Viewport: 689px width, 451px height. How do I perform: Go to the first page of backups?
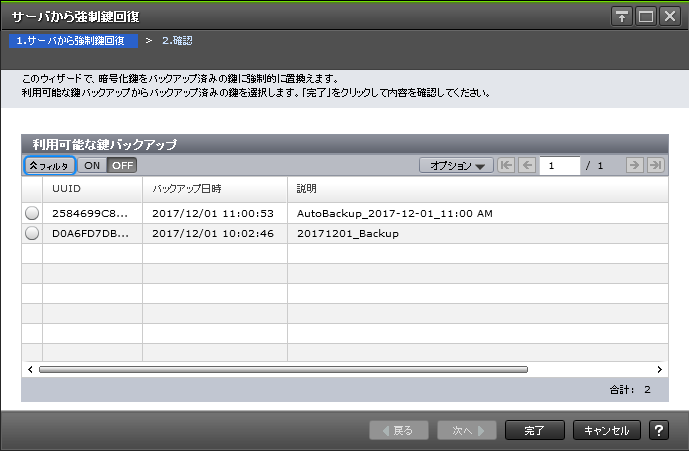click(x=506, y=165)
